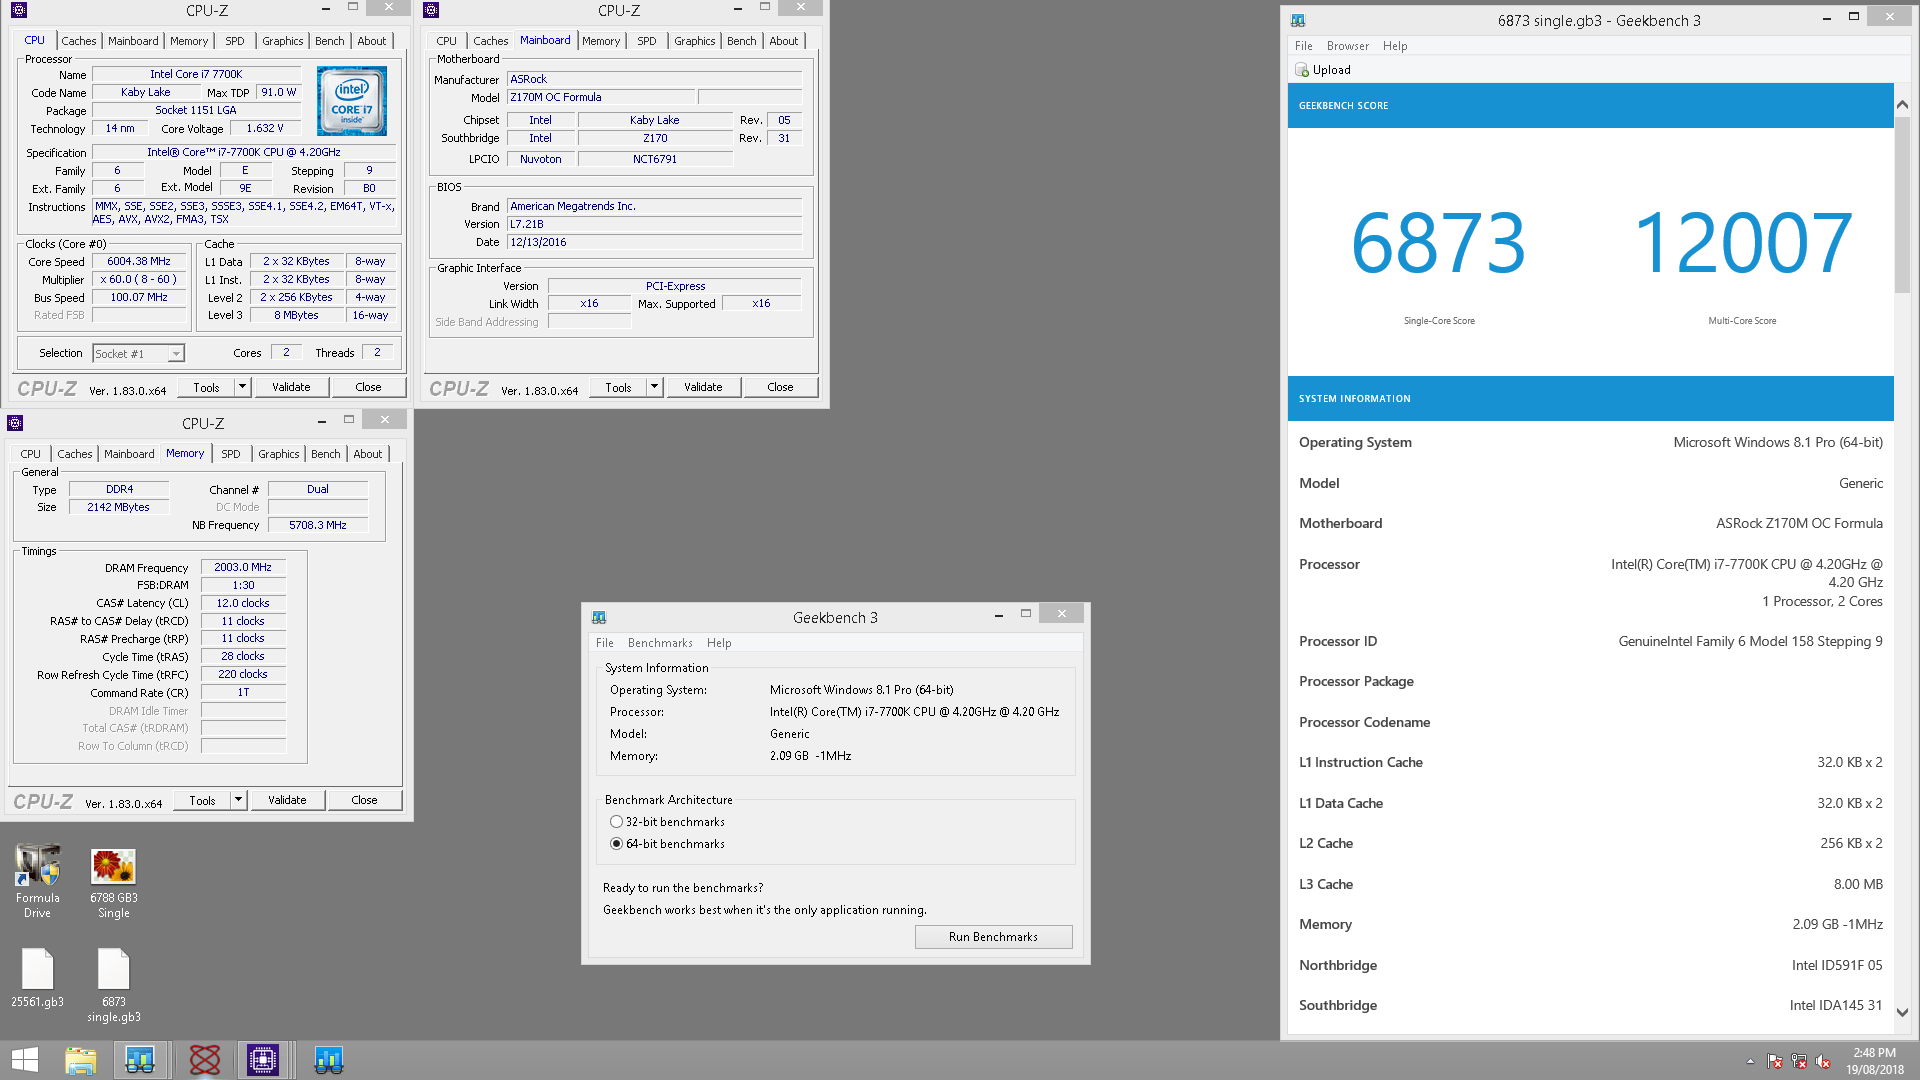The height and width of the screenshot is (1080, 1920).
Task: Click Validate in the Memory window
Action: [287, 800]
